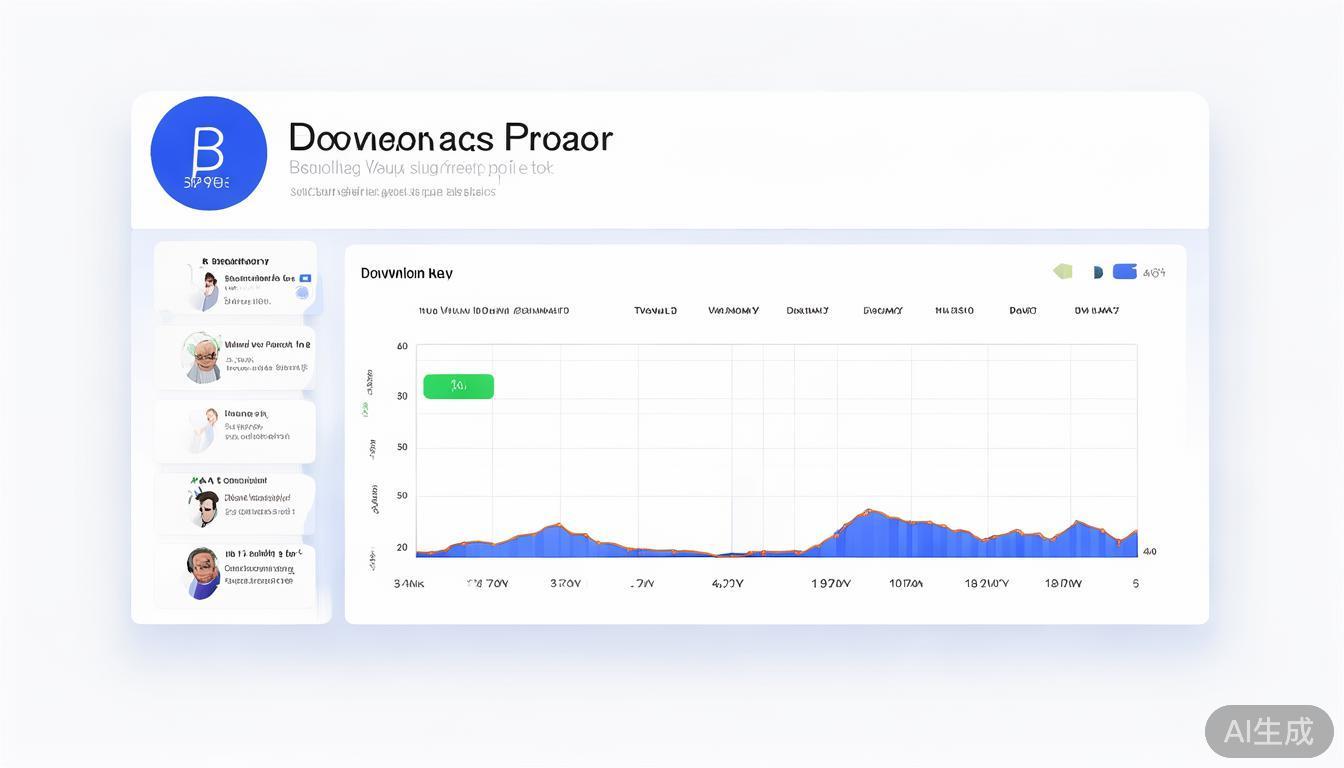The image size is (1344, 768).
Task: Click the green label button on the chart
Action: pos(458,386)
